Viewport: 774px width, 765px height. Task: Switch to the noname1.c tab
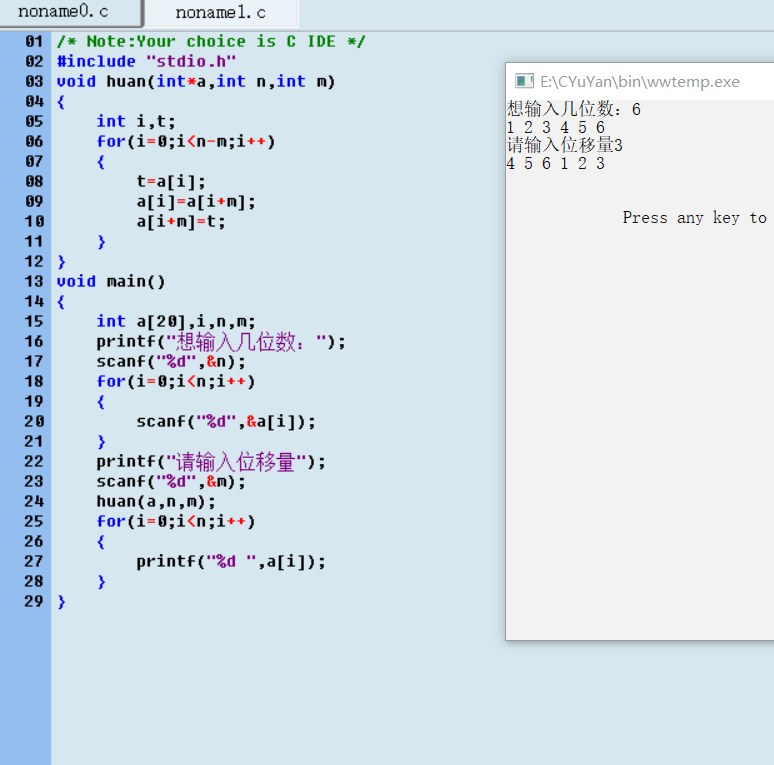tap(220, 12)
